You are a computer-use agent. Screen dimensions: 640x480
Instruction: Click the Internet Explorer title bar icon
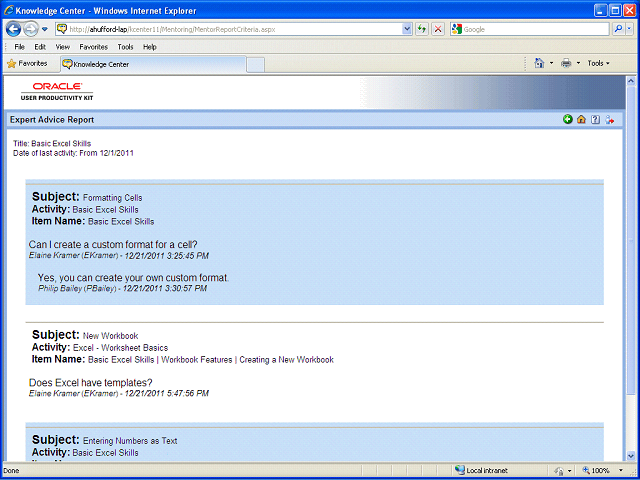[9, 10]
